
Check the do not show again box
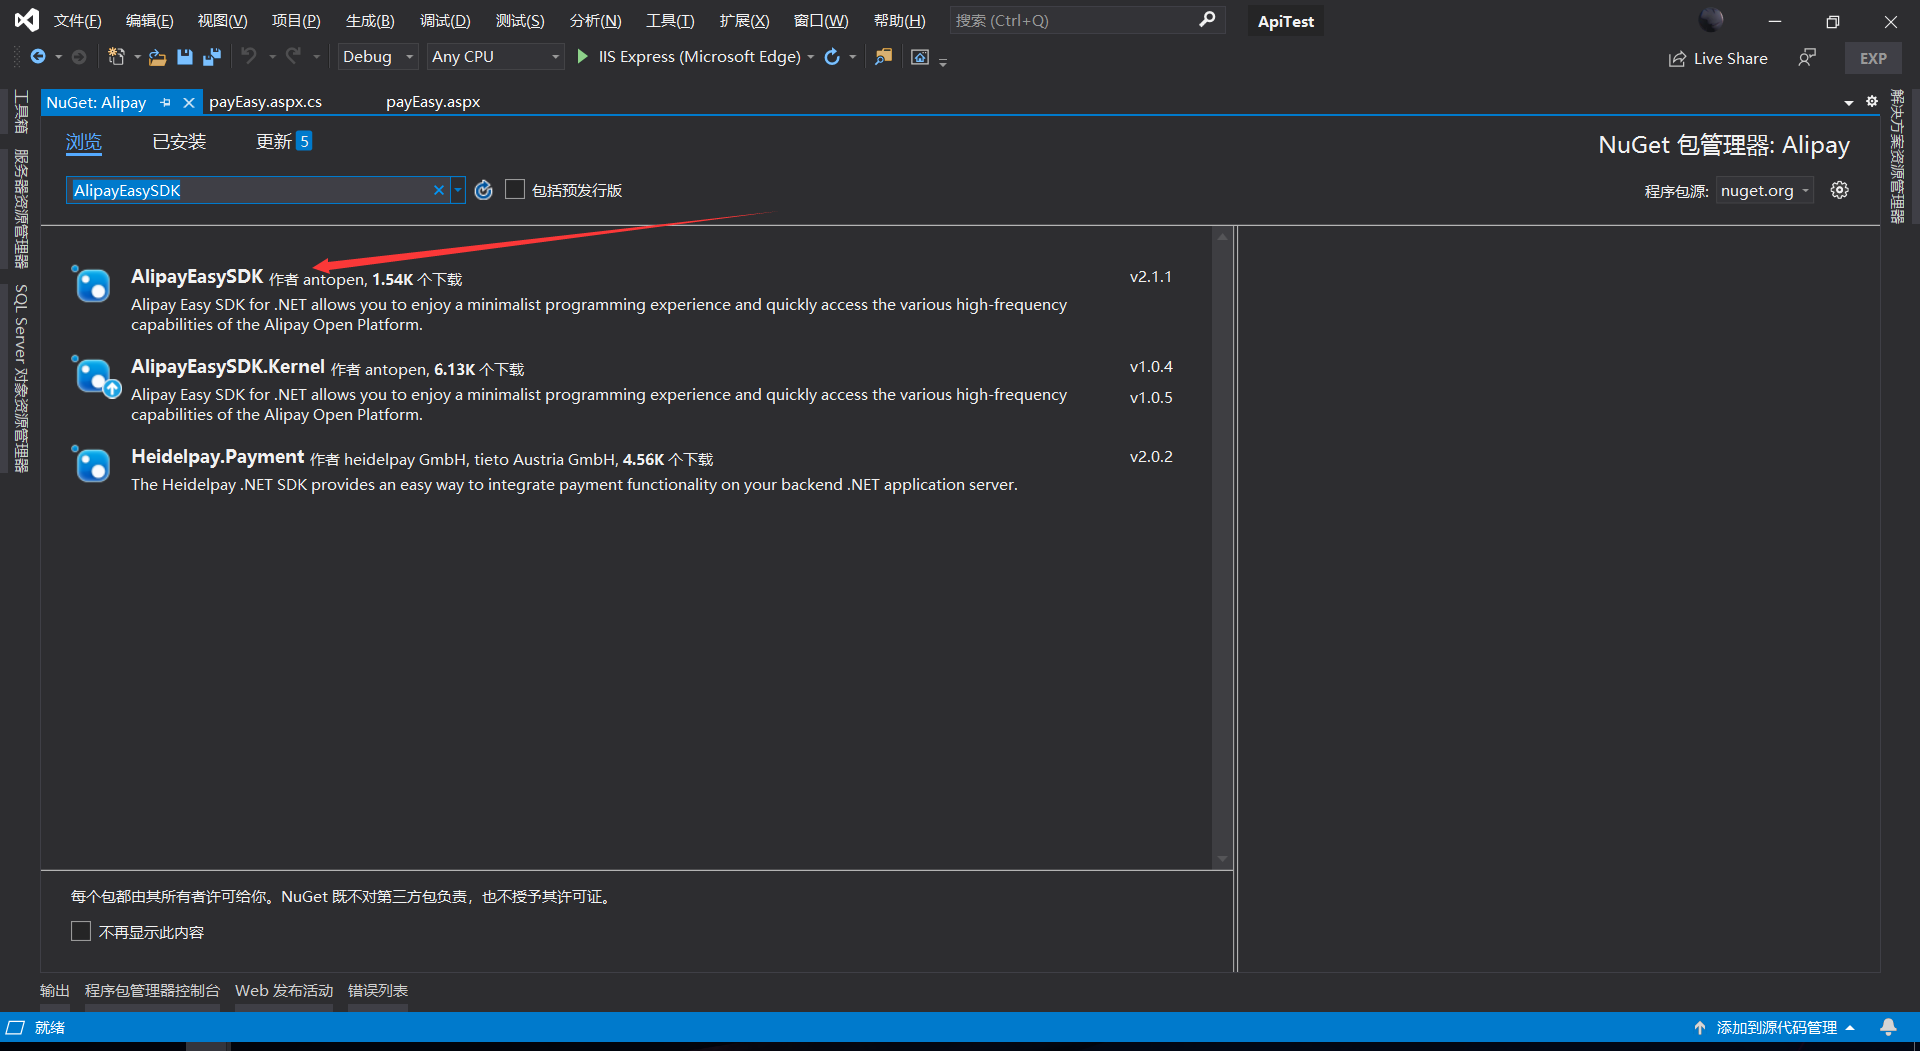point(81,931)
